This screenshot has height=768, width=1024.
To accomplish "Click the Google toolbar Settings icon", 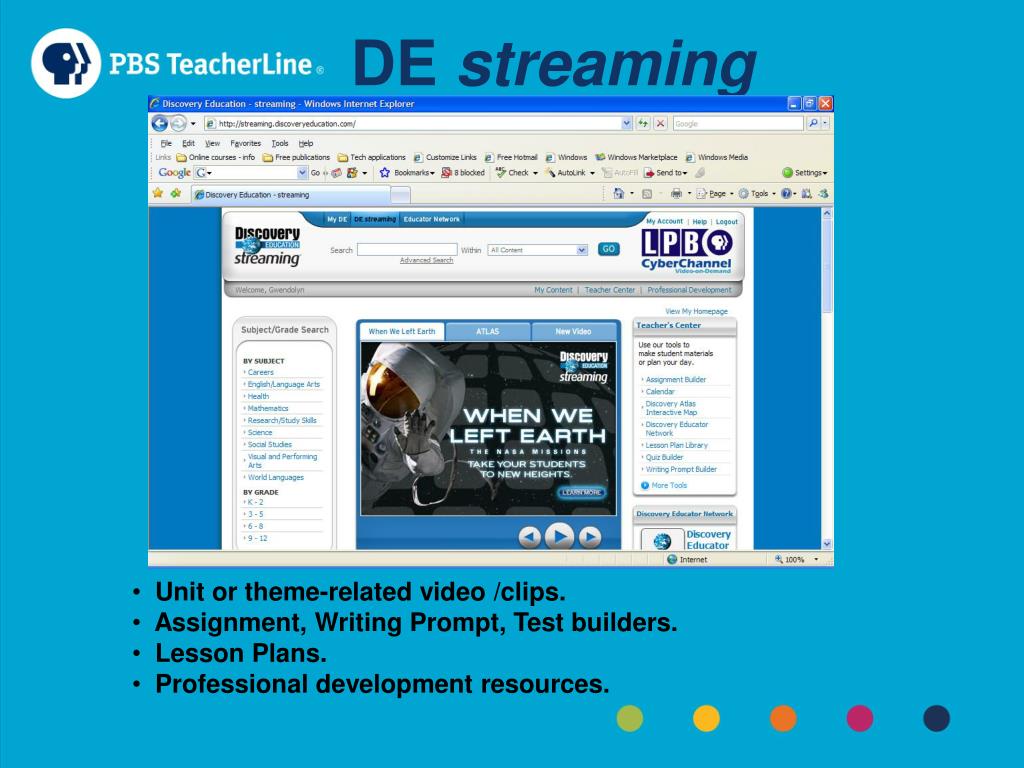I will (x=788, y=172).
